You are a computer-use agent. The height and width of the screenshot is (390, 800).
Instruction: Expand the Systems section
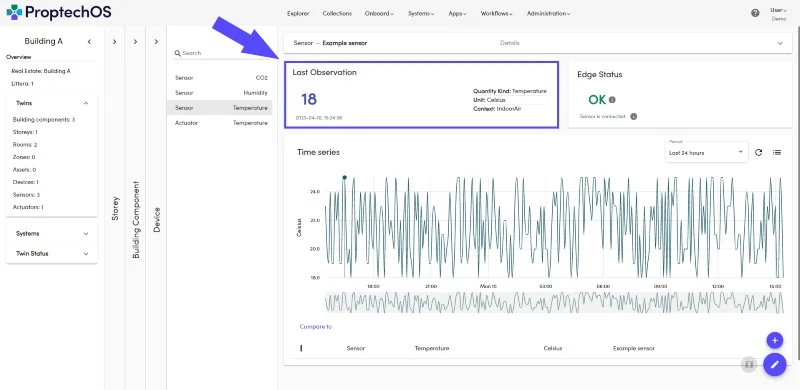click(x=86, y=234)
